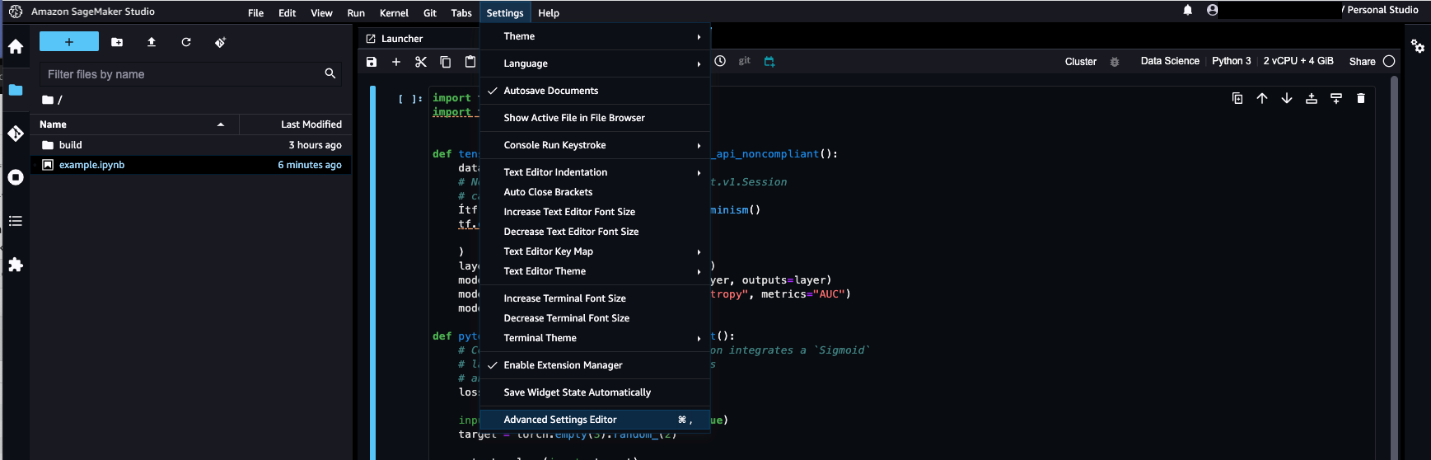1431x460 pixels.
Task: Click the debugger bug icon beside Cluster
Action: pos(1114,61)
